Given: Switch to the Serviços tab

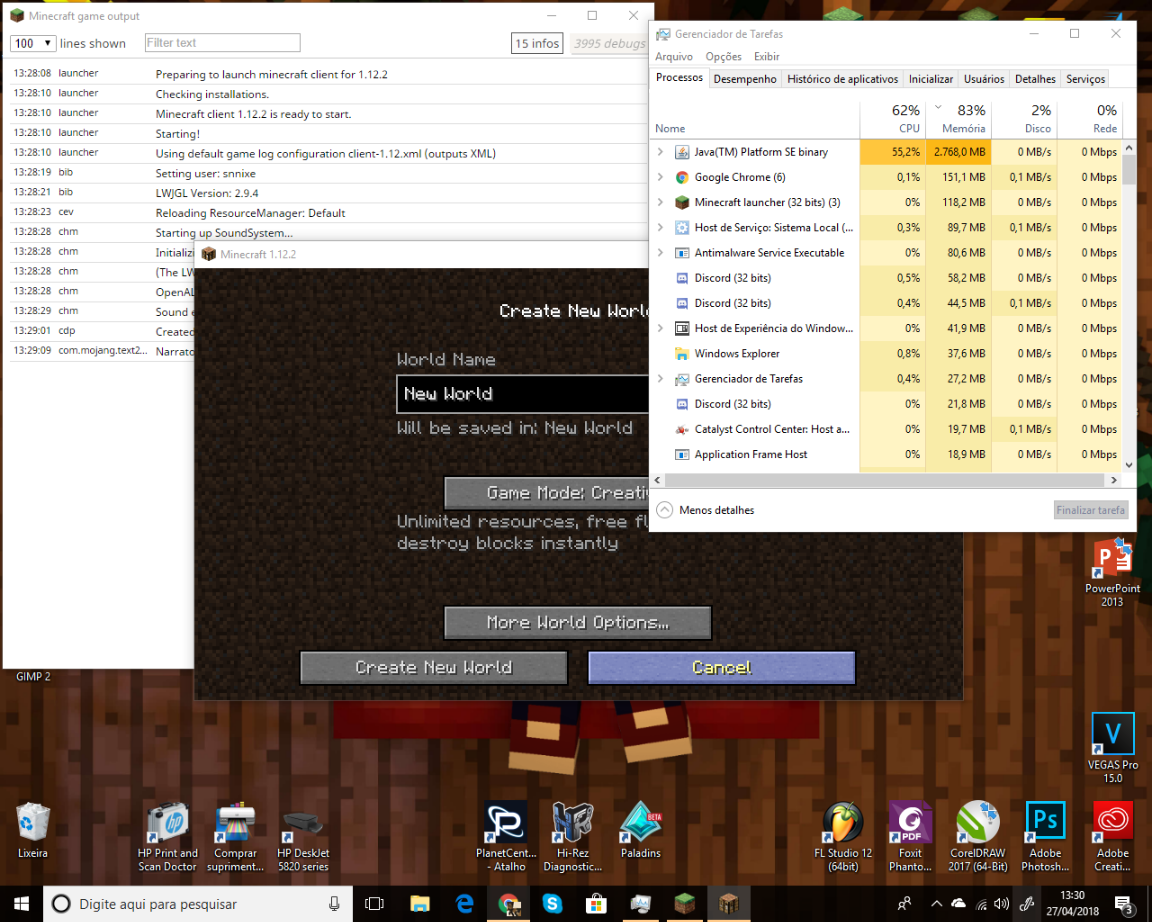Looking at the screenshot, I should tap(1085, 79).
